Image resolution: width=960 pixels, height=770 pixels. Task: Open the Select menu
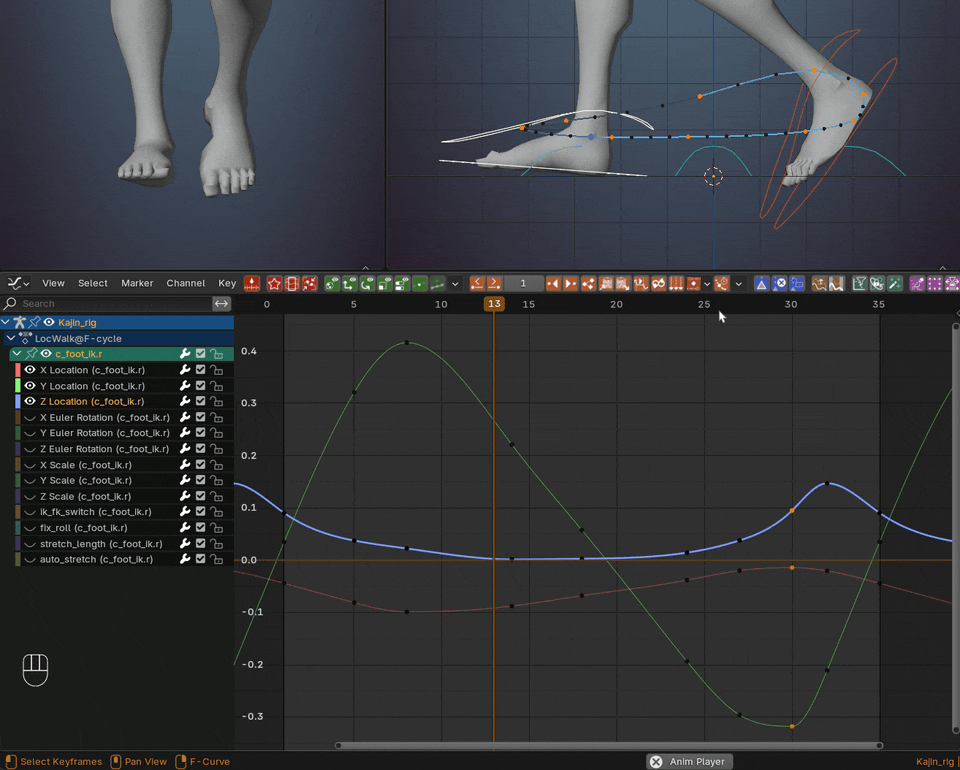point(93,283)
